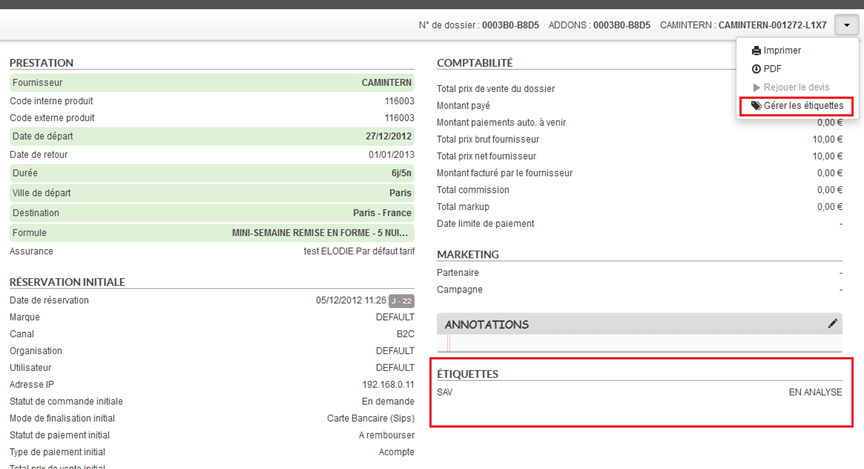
Task: Select the IP address 192.168.0.11
Action: [x=387, y=384]
